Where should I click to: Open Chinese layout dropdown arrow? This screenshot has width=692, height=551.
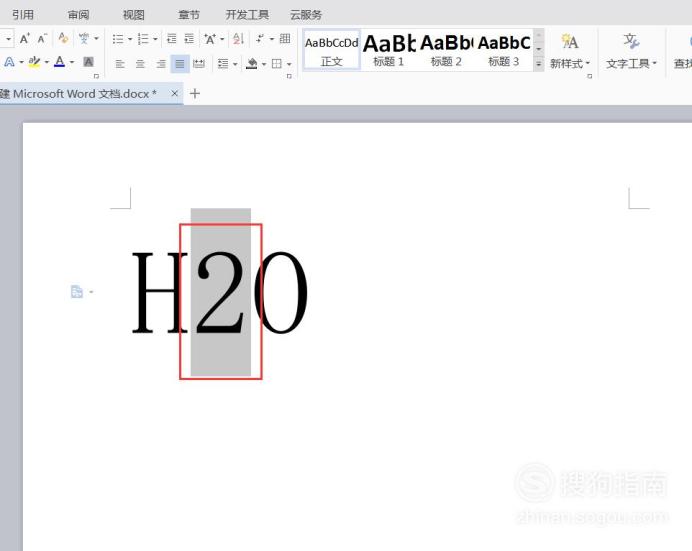tap(222, 40)
